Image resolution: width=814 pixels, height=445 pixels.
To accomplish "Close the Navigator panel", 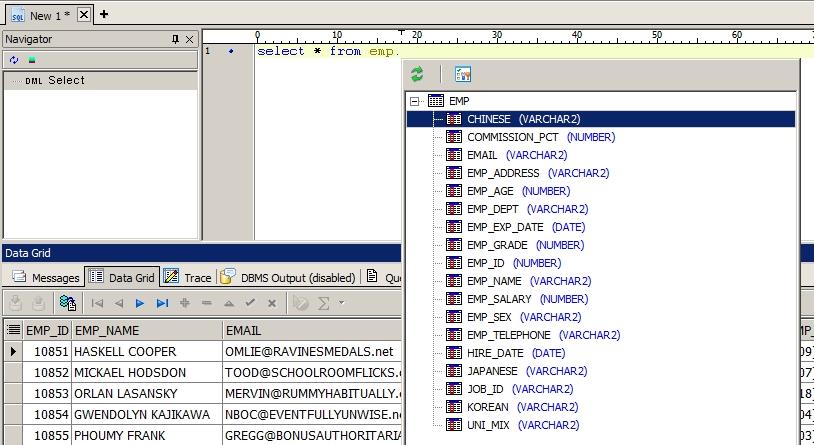I will point(191,39).
